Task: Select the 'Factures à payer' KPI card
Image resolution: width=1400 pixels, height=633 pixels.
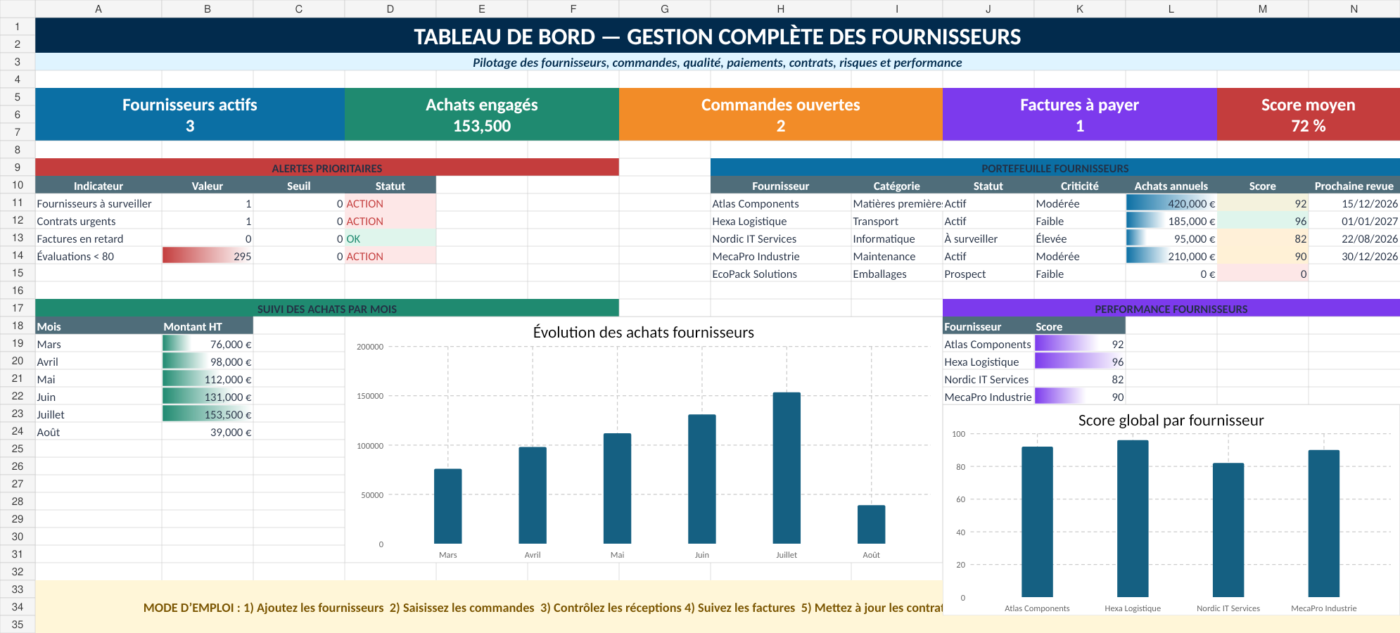Action: click(x=1080, y=114)
